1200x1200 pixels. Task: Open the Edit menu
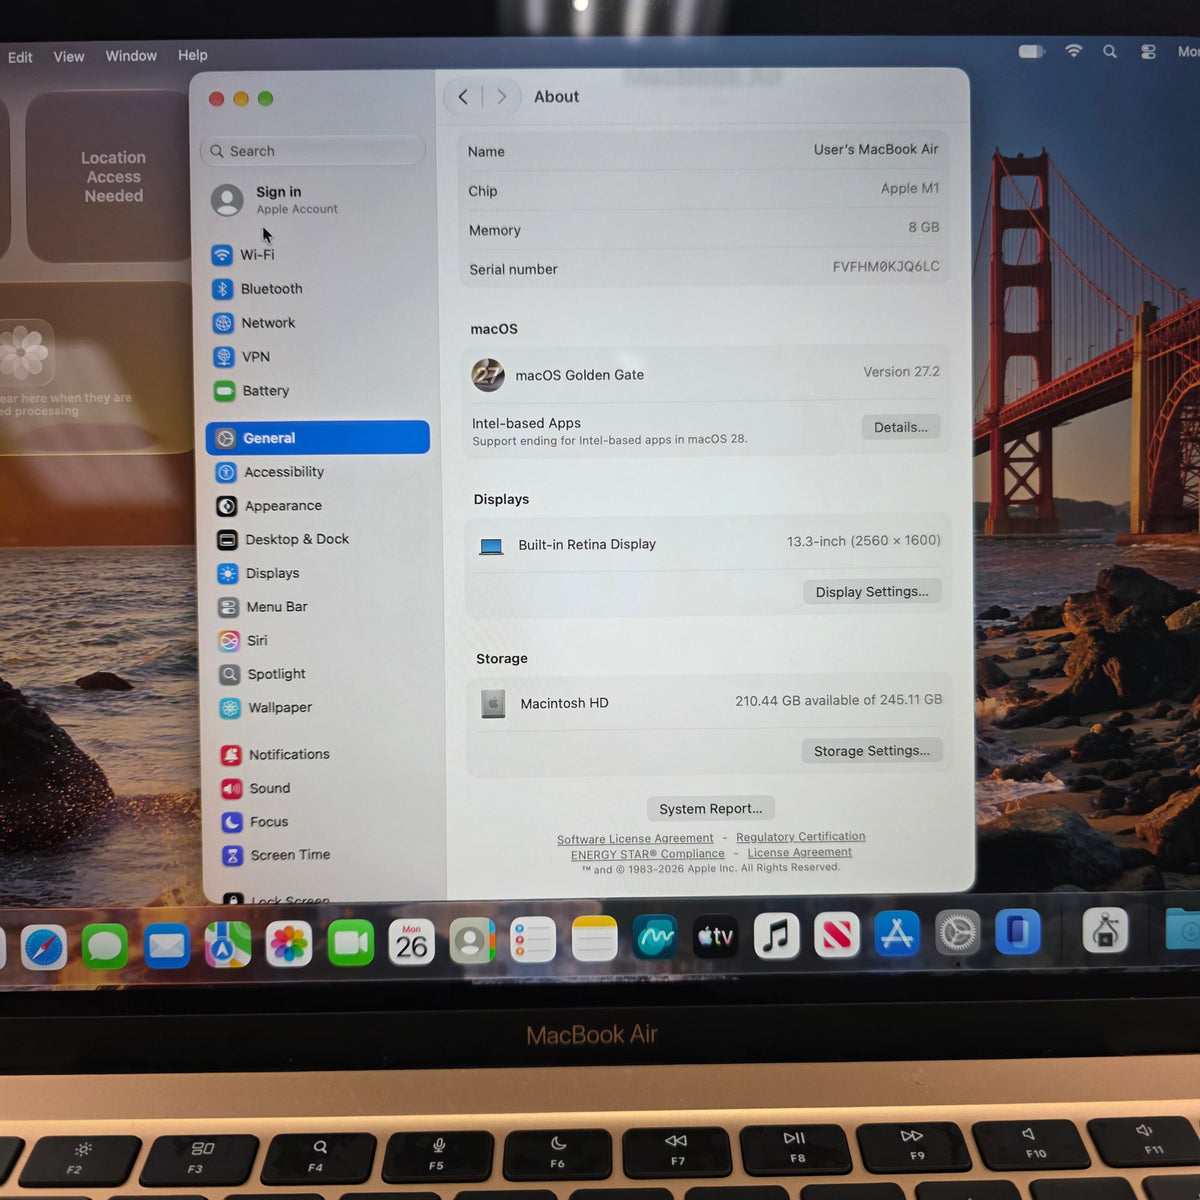[x=20, y=57]
